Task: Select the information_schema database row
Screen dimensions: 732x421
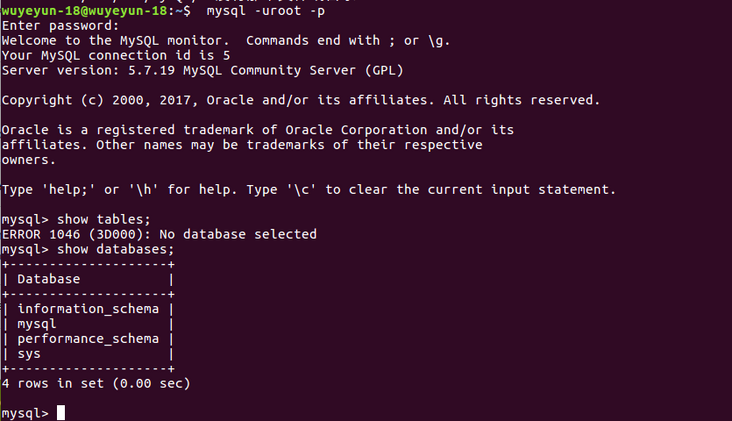Action: click(x=88, y=309)
